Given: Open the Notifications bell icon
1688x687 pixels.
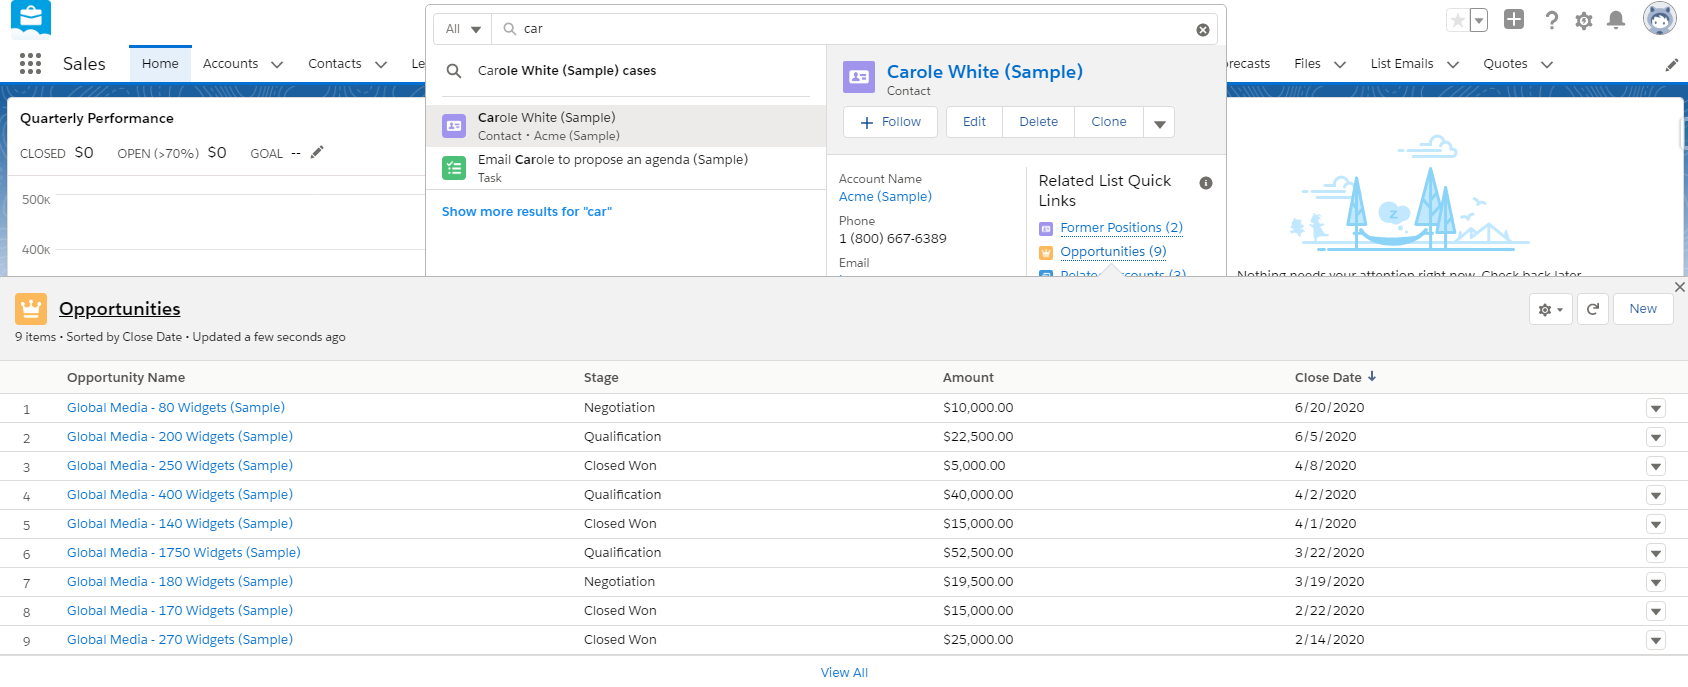Looking at the screenshot, I should (x=1616, y=20).
